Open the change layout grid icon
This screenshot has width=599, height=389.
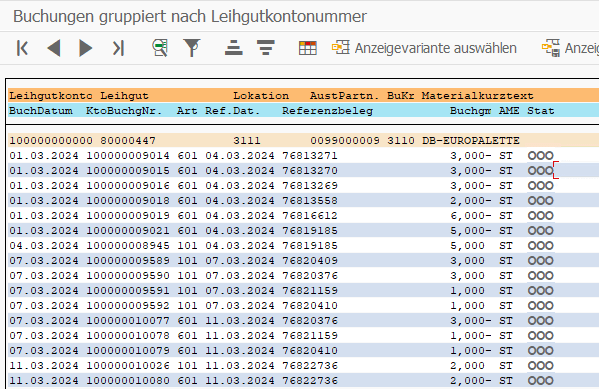[x=308, y=48]
